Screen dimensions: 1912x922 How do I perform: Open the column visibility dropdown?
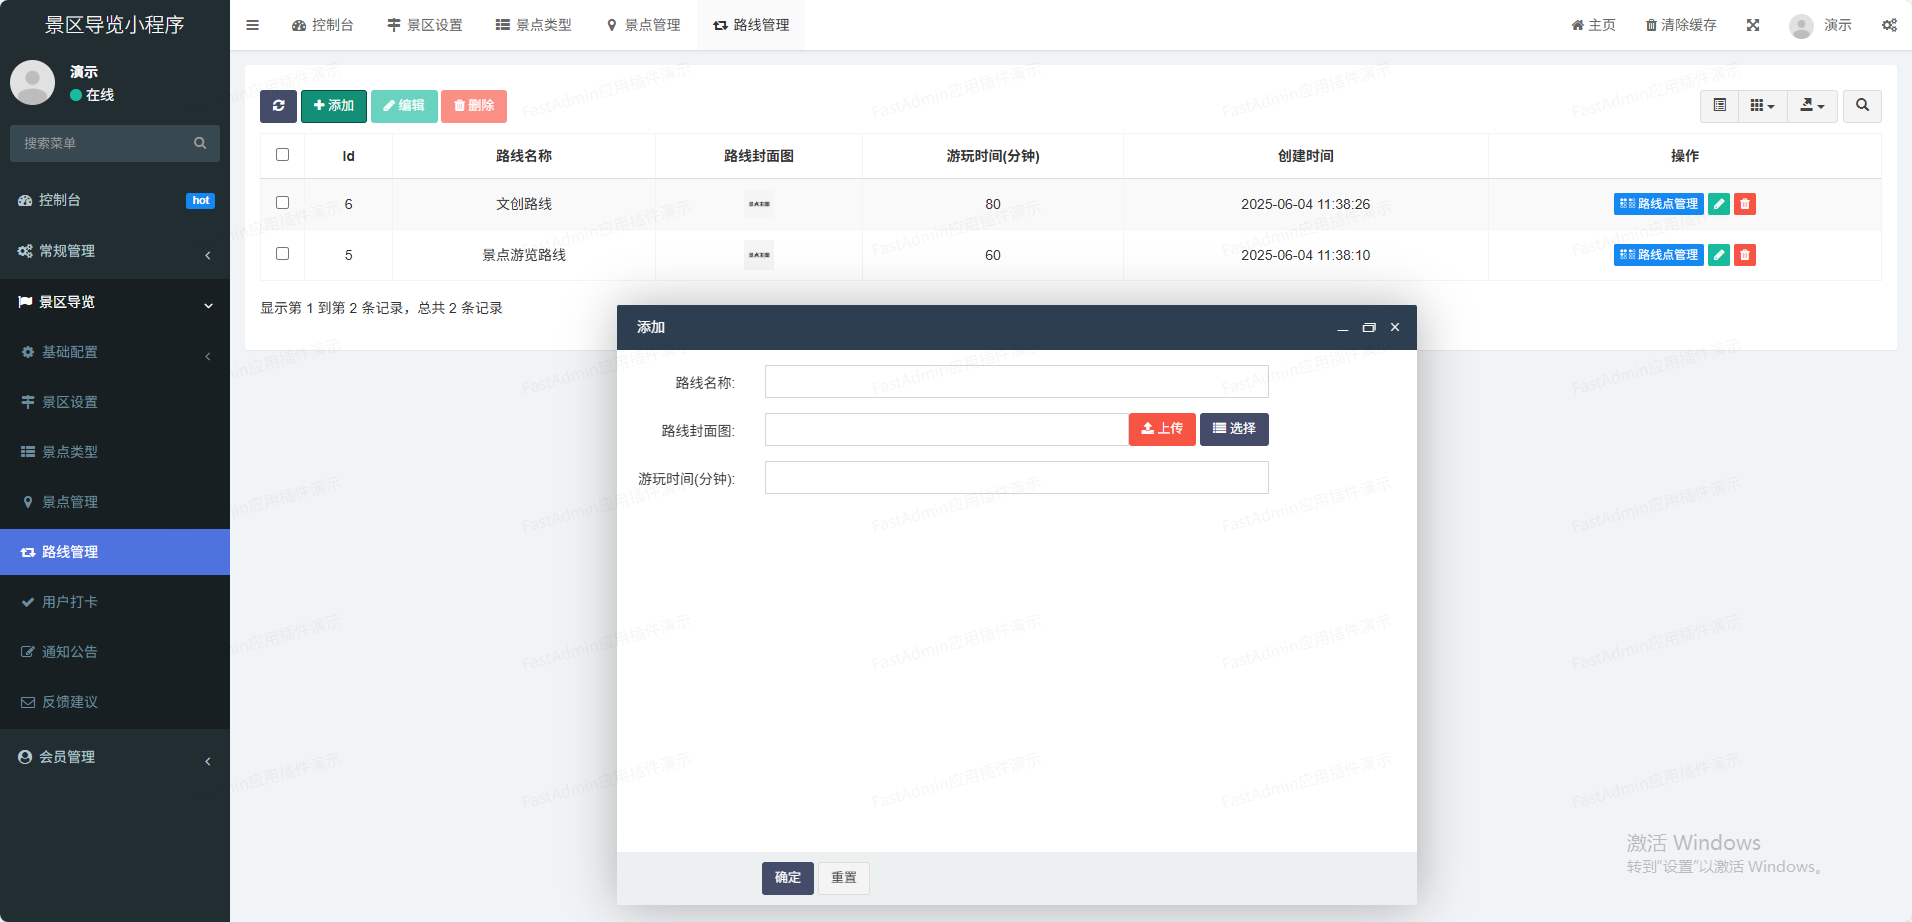(1762, 106)
